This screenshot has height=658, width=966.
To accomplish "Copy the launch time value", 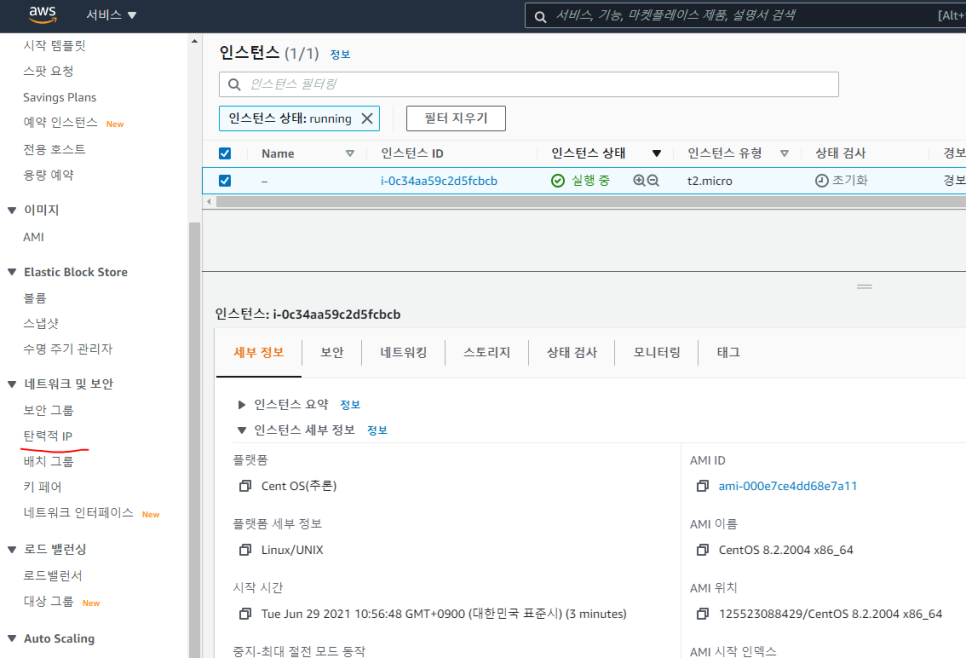I will [x=245, y=614].
